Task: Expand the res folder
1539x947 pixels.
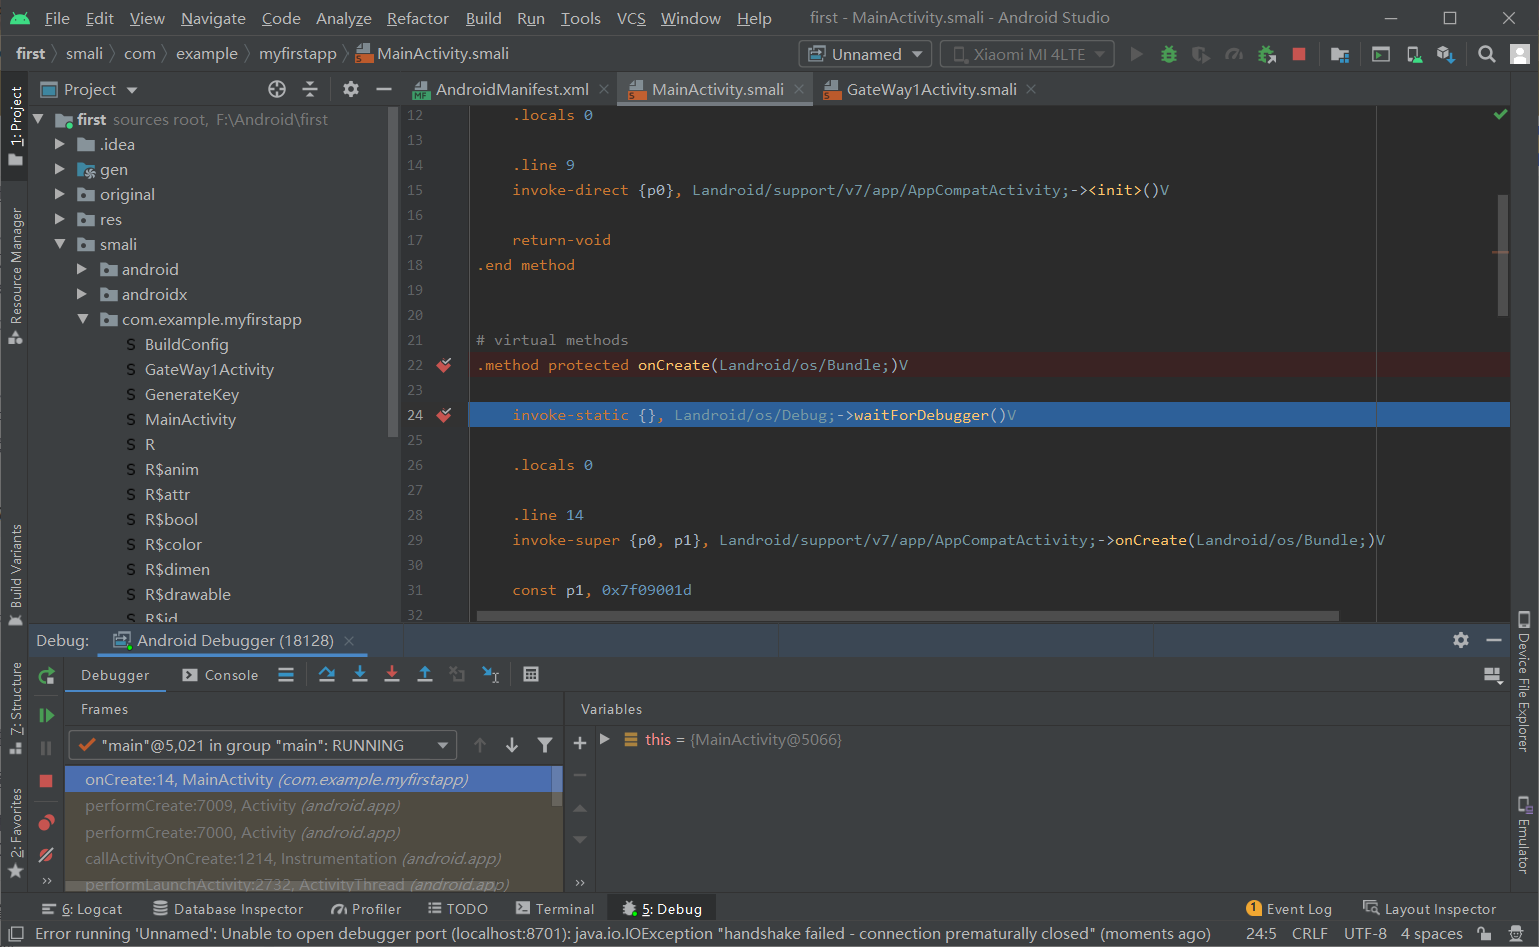Action: [x=60, y=219]
